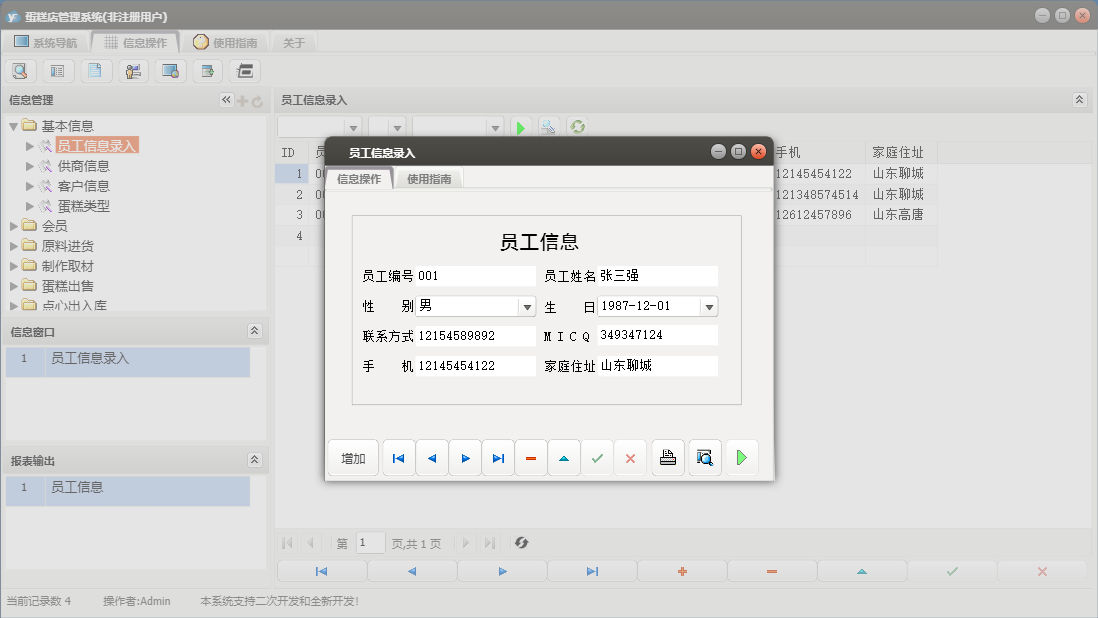Open print preview magnifier icon in dialog
Image resolution: width=1098 pixels, height=618 pixels.
point(705,458)
